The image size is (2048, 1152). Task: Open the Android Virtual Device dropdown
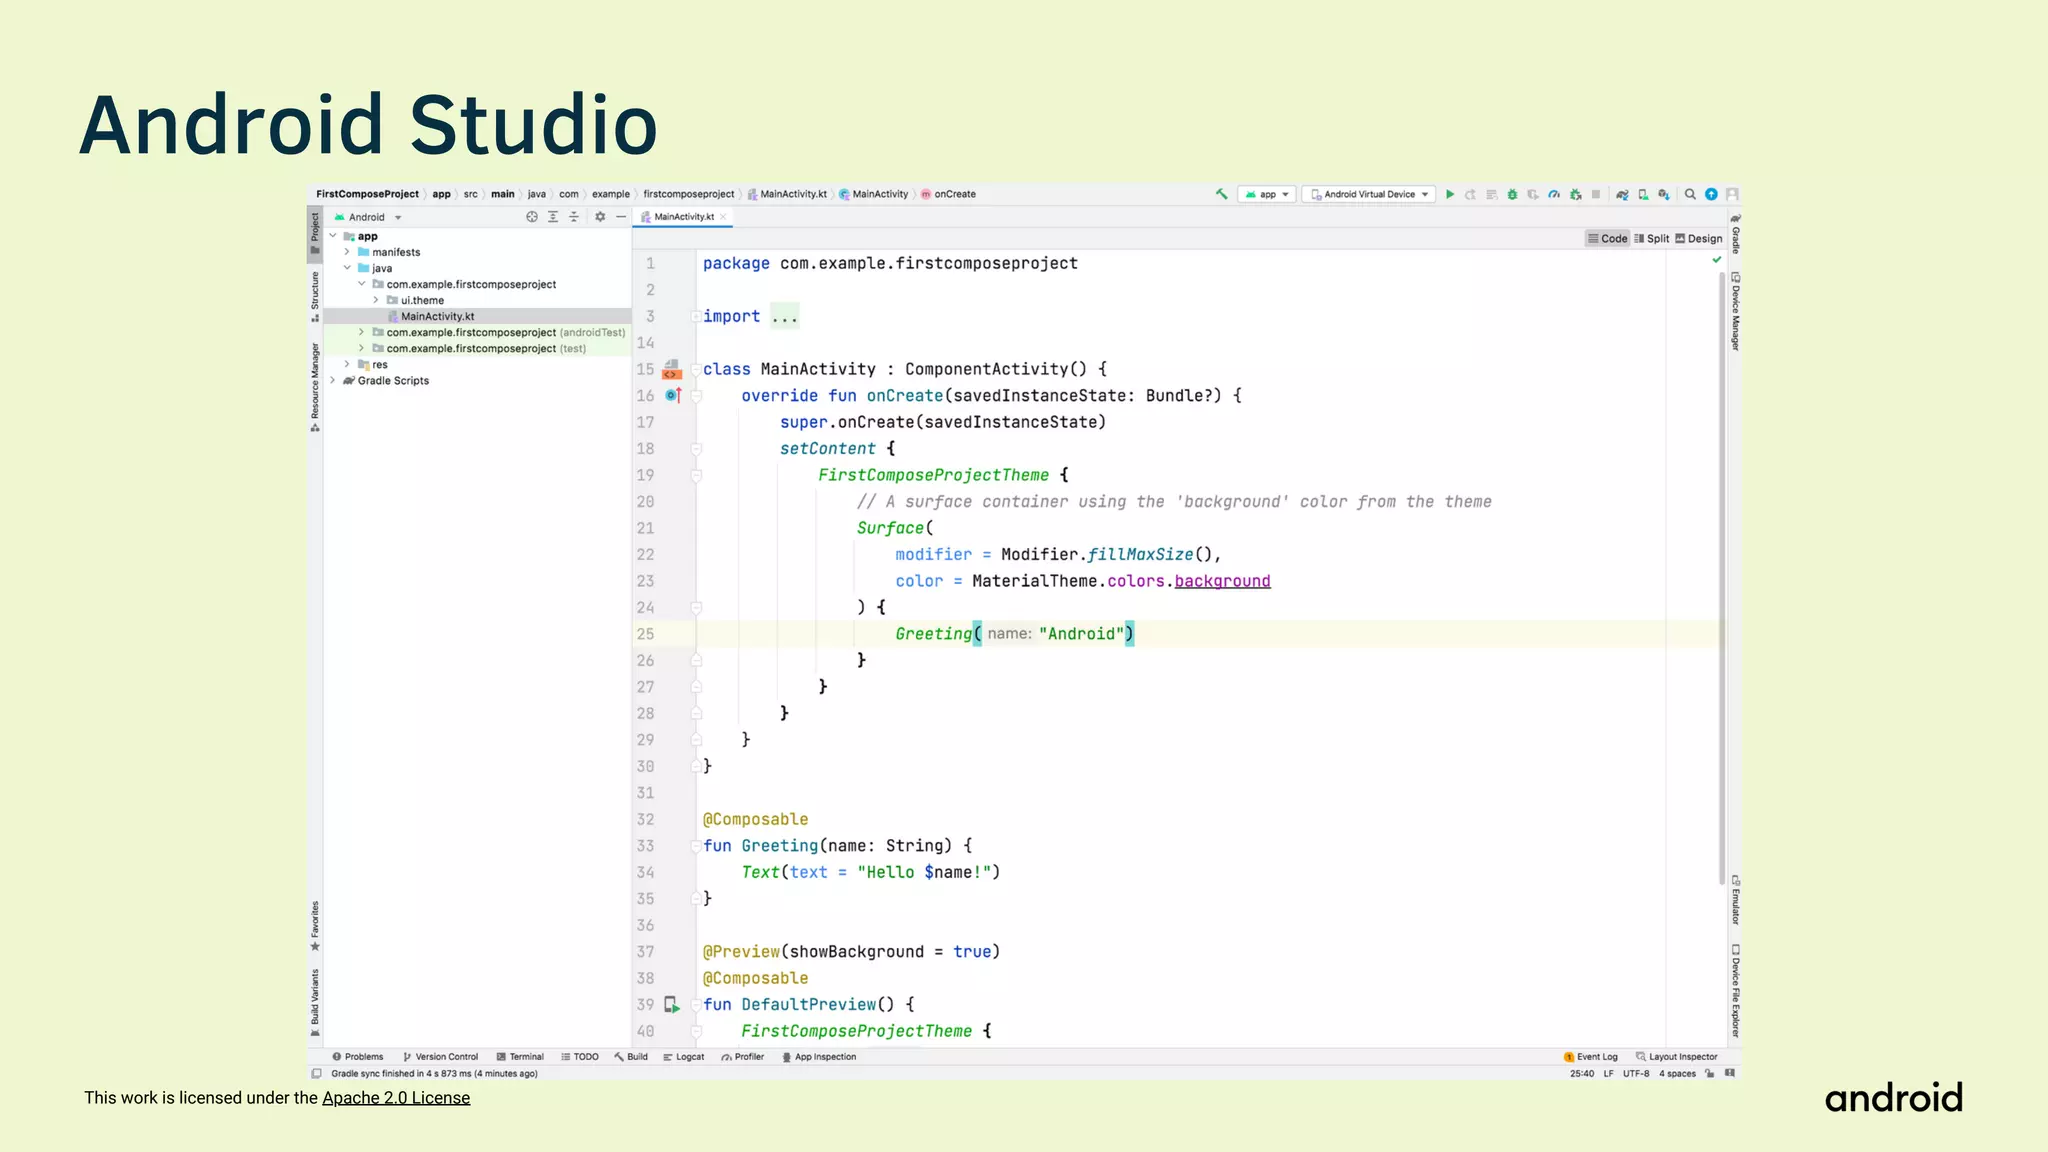[1369, 195]
